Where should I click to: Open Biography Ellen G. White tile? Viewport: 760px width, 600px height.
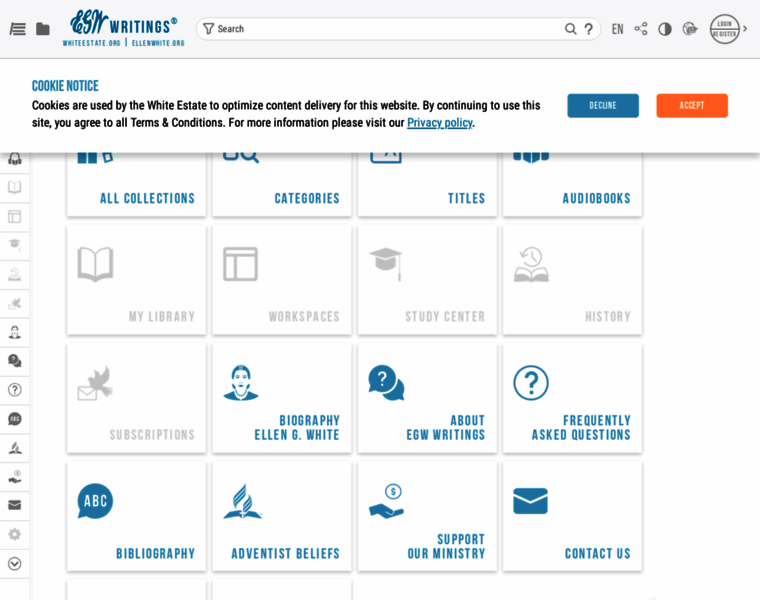pos(282,398)
